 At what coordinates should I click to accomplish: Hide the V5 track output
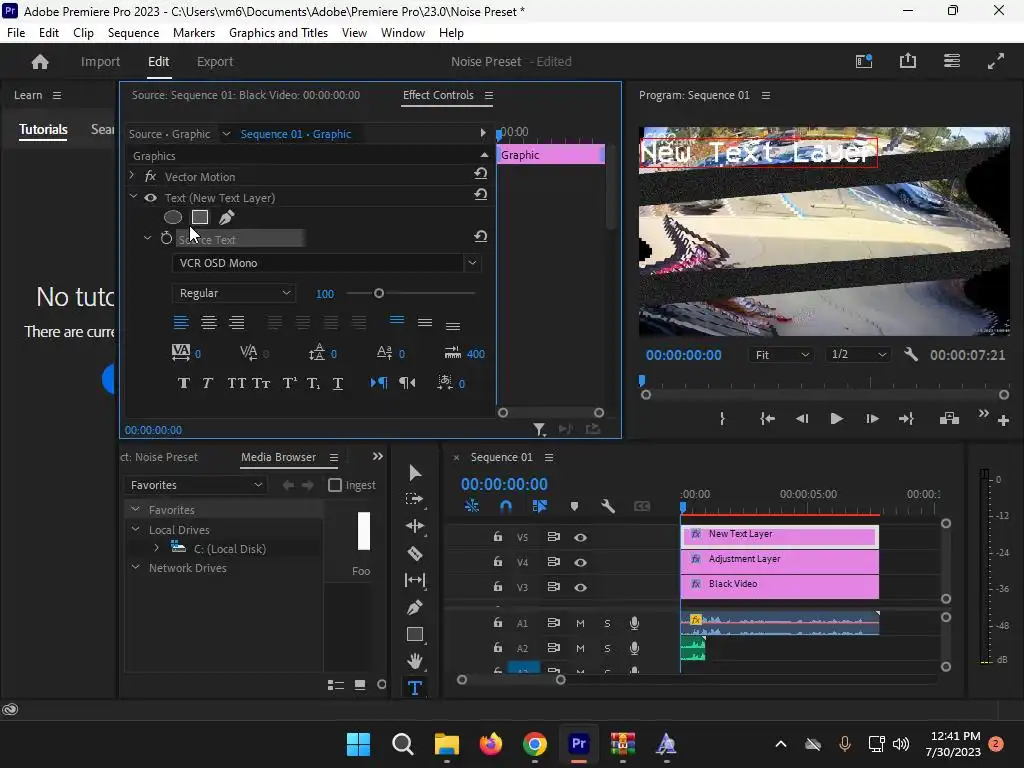coord(580,537)
